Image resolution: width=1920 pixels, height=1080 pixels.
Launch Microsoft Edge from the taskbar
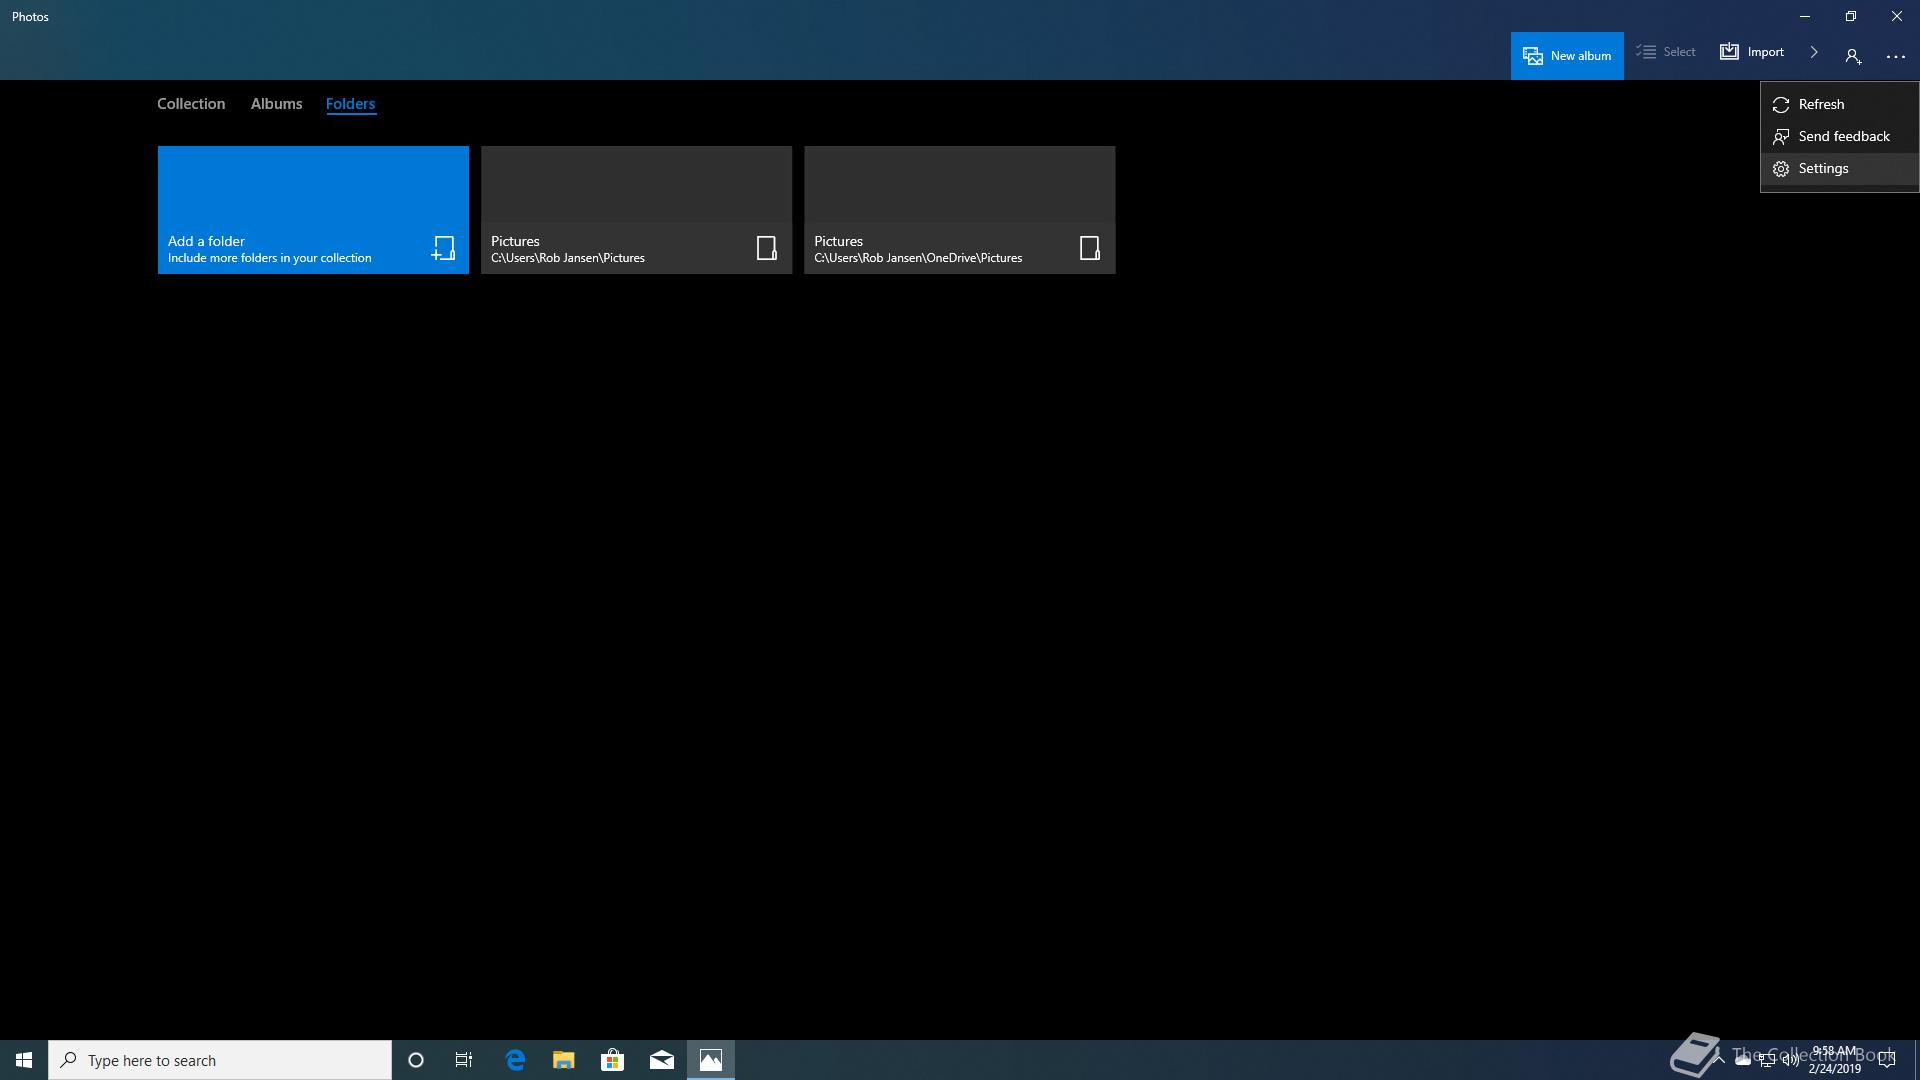click(x=515, y=1060)
